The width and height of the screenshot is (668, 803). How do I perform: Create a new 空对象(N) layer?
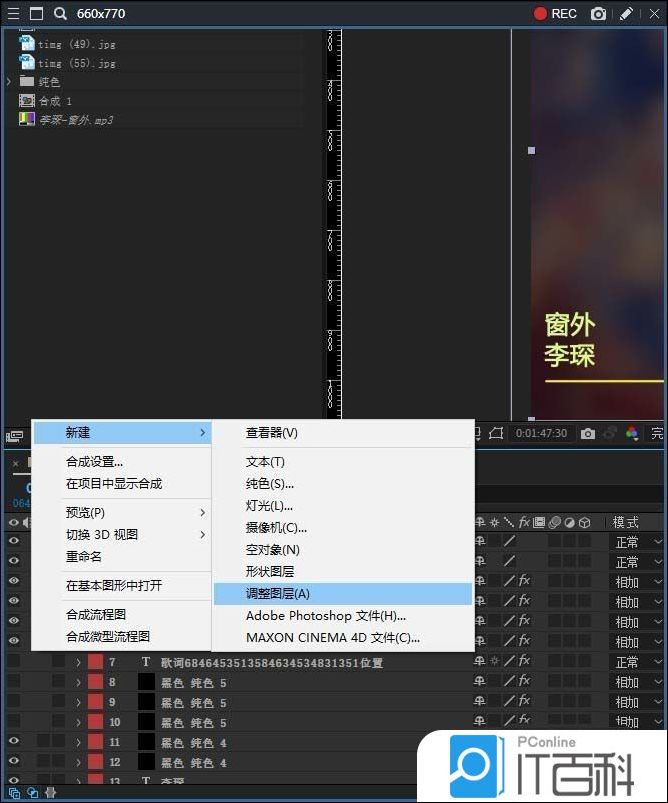pos(273,550)
